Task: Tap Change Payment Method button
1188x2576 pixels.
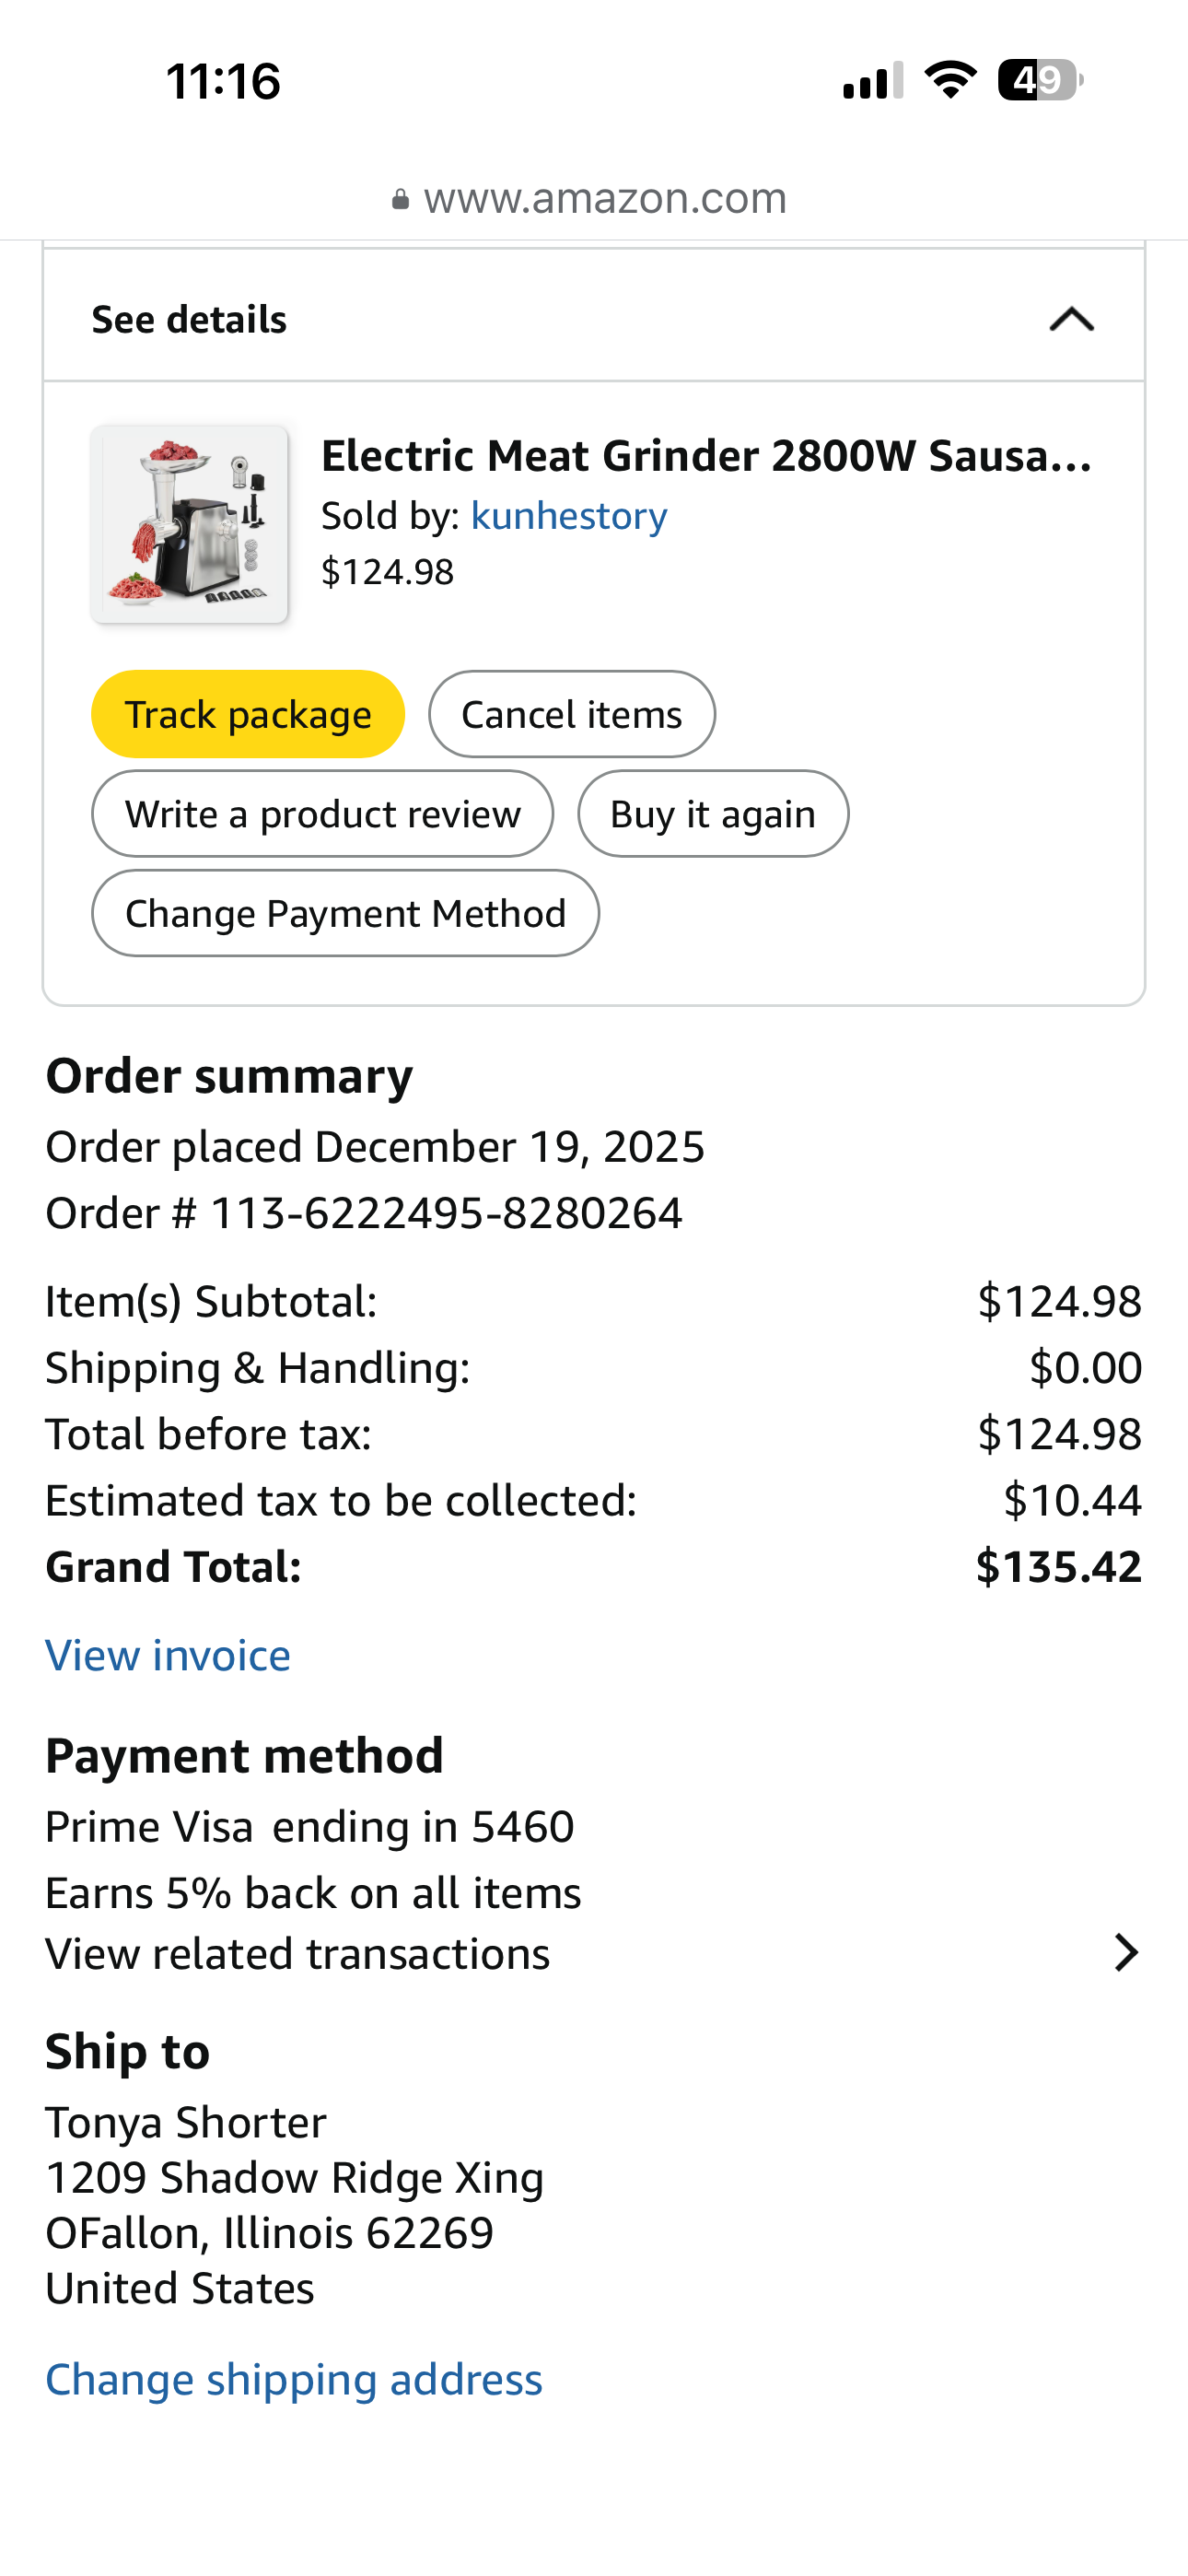Action: (x=345, y=913)
